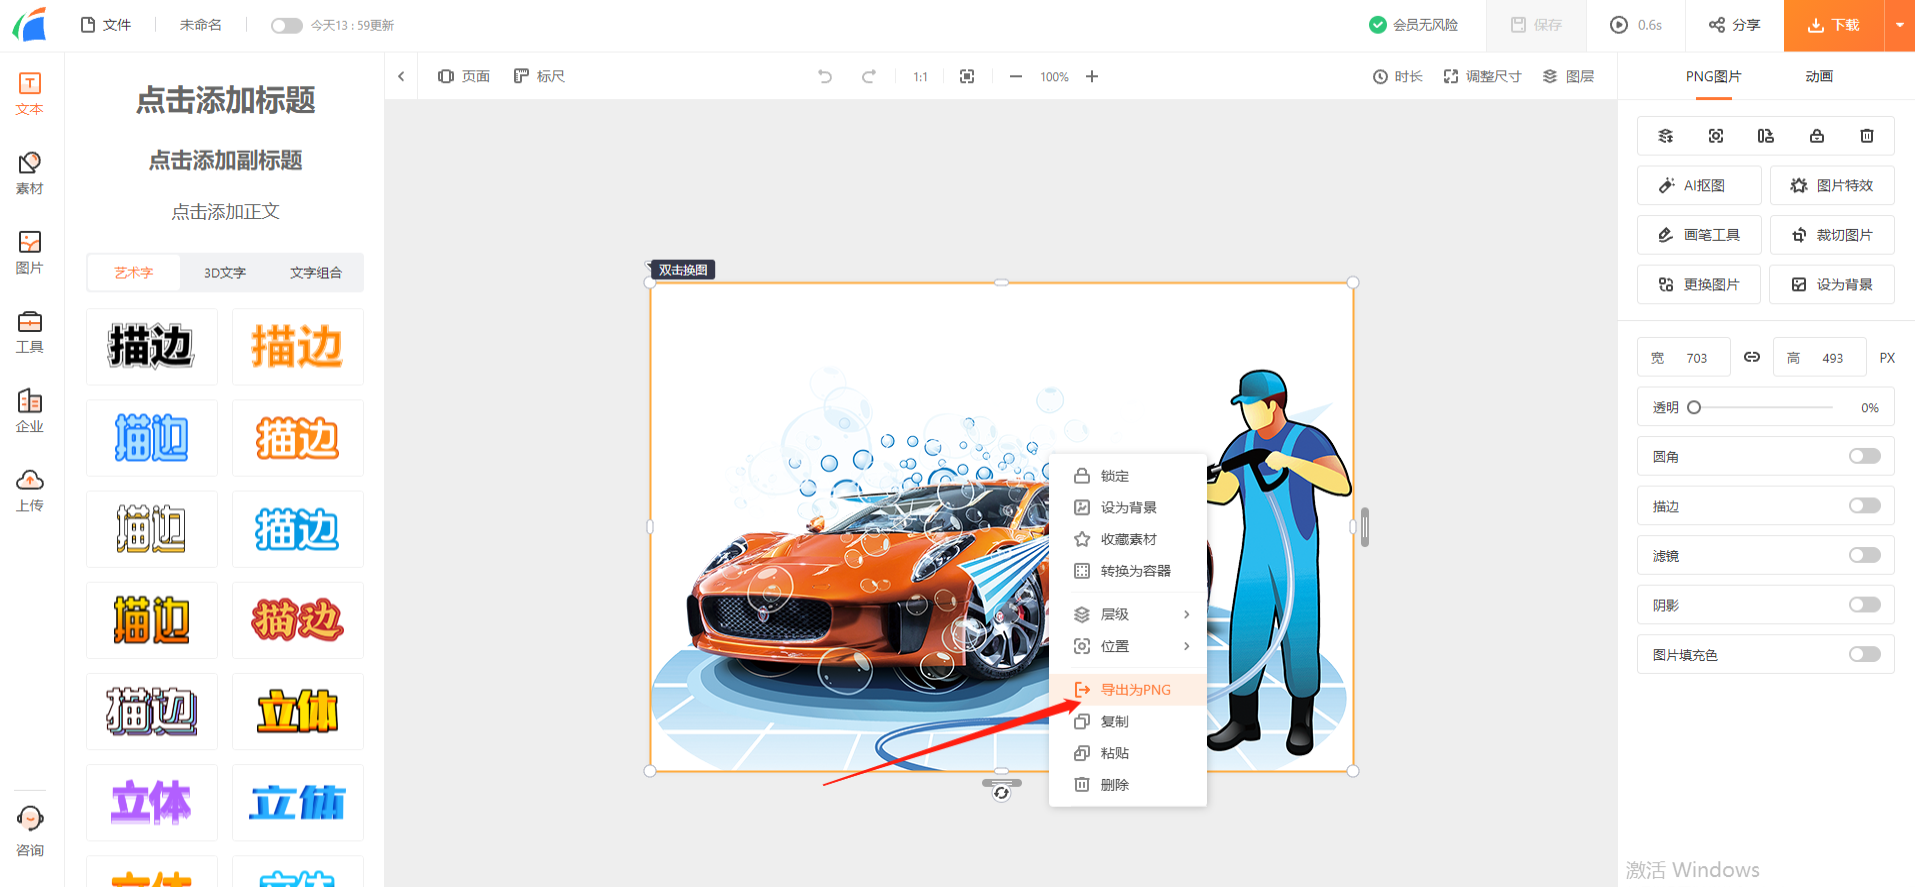Screen dimensions: 1915x887
Task: Click the 高 height input field
Action: pyautogui.click(x=1820, y=357)
